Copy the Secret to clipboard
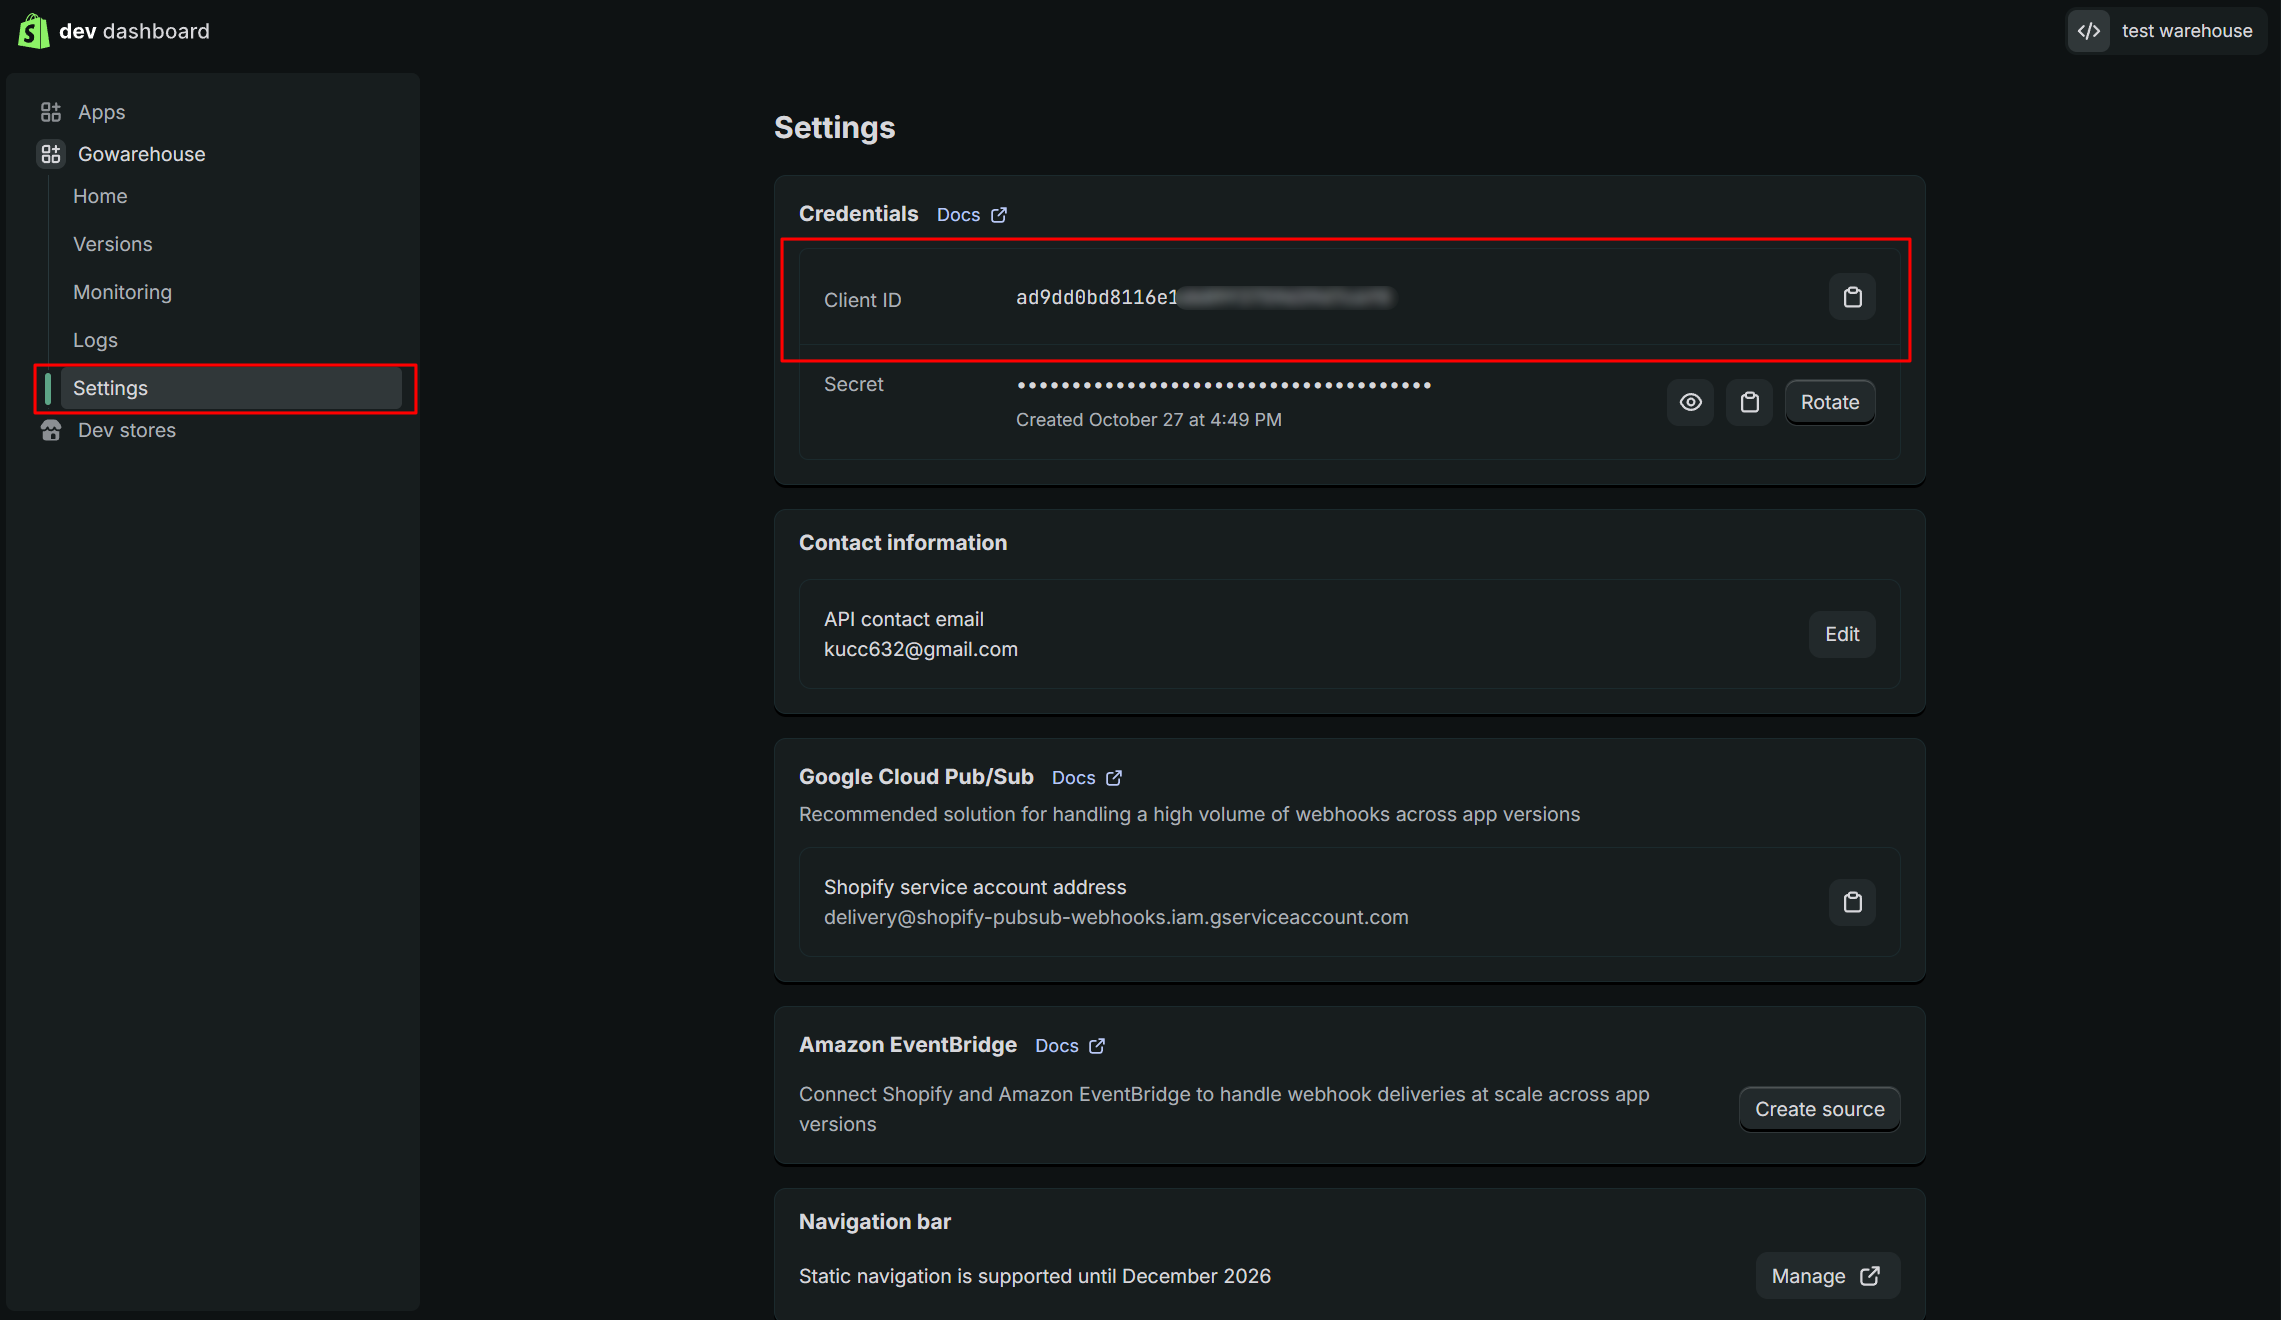2281x1320 pixels. pos(1749,402)
